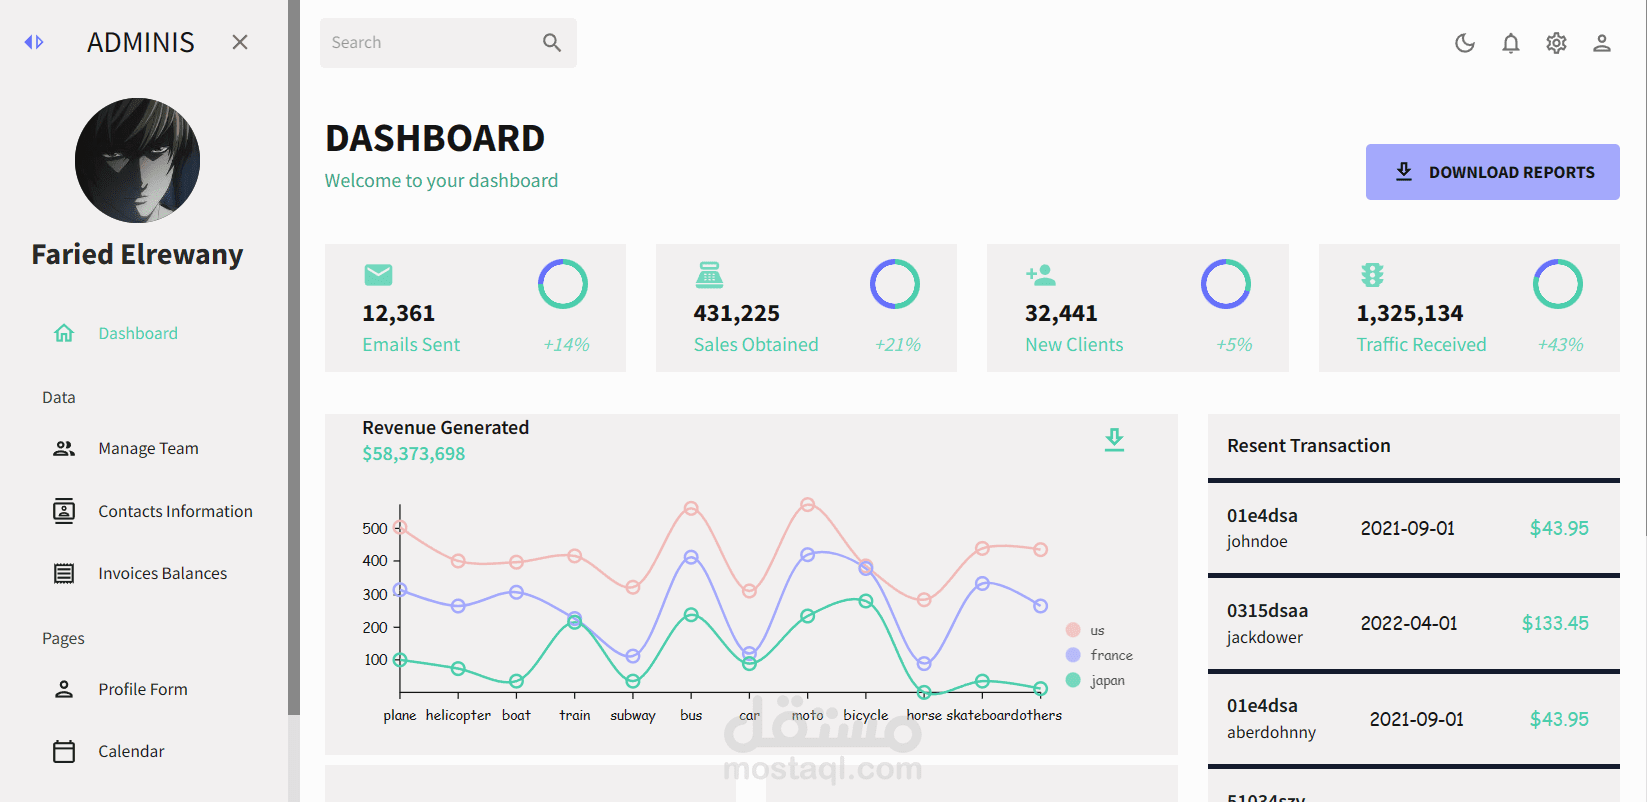Click the jackdower transaction name
Screen dimensions: 1647x802
pos(1265,637)
